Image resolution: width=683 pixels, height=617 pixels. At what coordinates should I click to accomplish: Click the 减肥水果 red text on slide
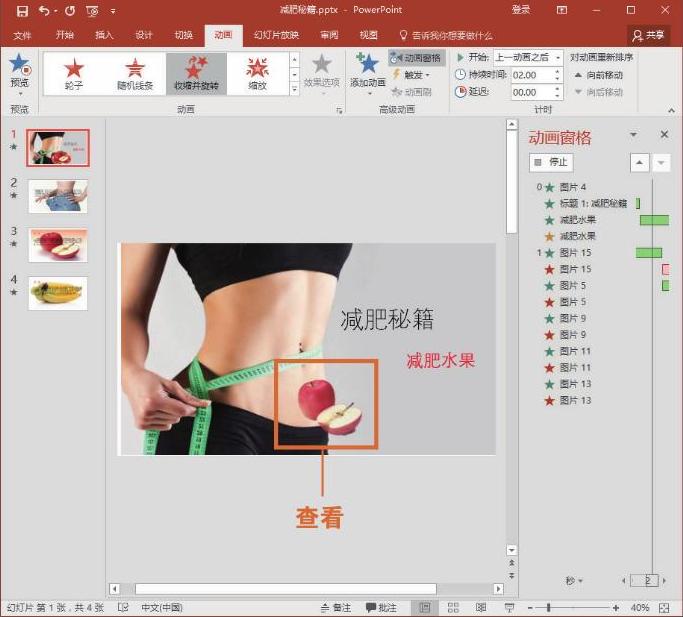pyautogui.click(x=440, y=361)
